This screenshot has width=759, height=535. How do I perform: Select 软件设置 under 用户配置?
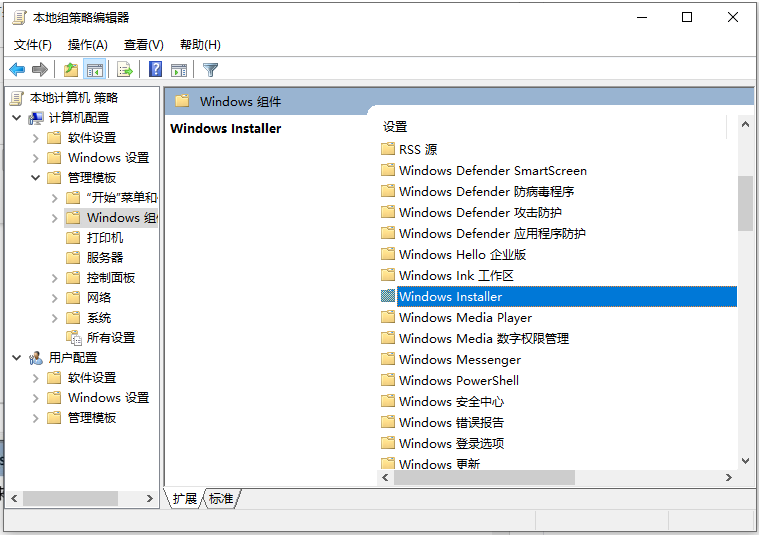coord(92,378)
